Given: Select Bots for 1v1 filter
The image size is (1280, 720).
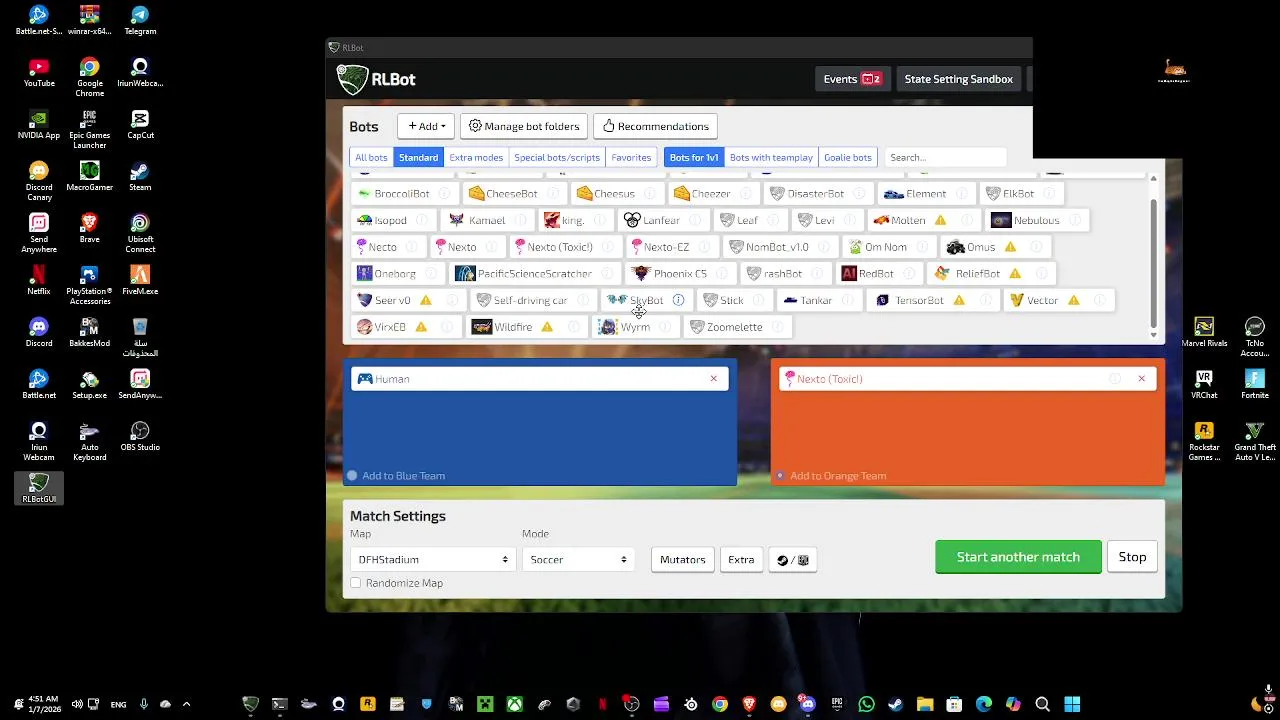Looking at the screenshot, I should coord(694,158).
